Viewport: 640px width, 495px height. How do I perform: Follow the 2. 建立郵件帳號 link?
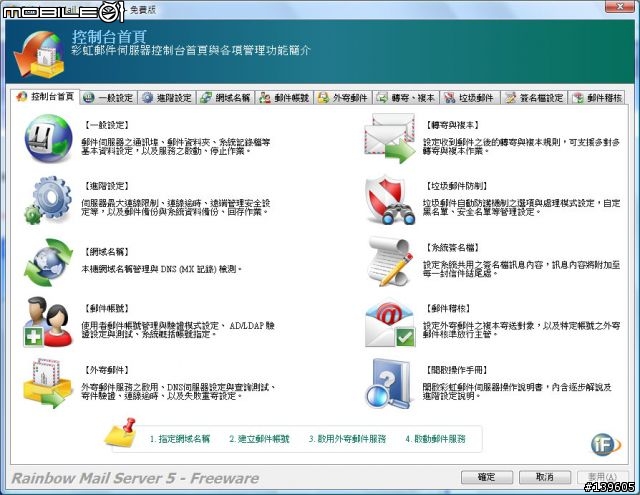point(259,439)
